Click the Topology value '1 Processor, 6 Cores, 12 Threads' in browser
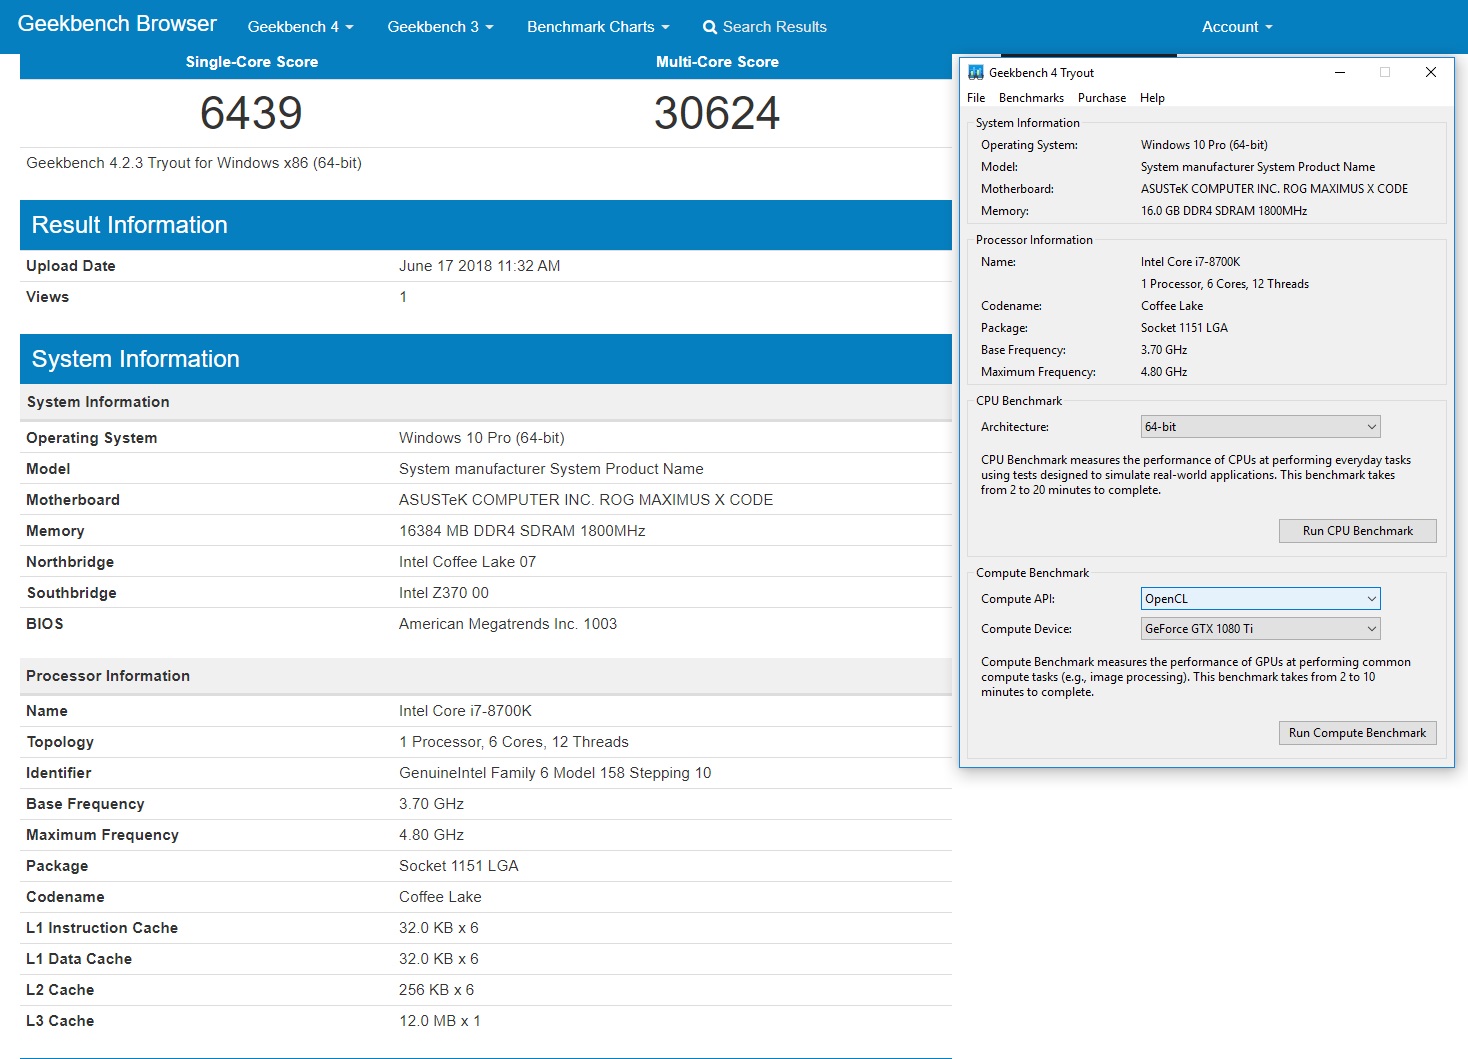 tap(514, 742)
